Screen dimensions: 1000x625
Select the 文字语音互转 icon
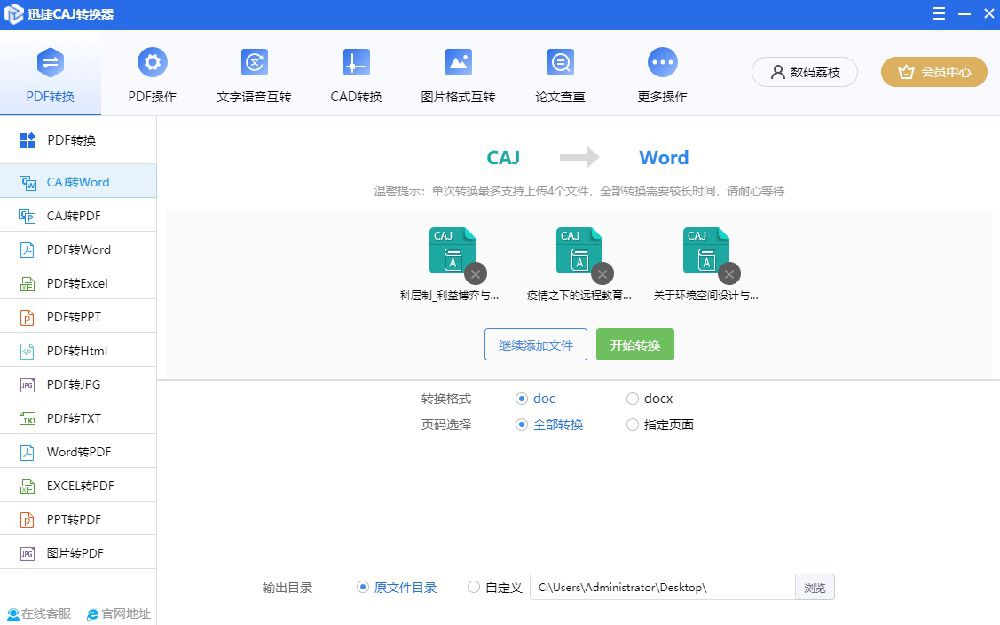coord(254,62)
